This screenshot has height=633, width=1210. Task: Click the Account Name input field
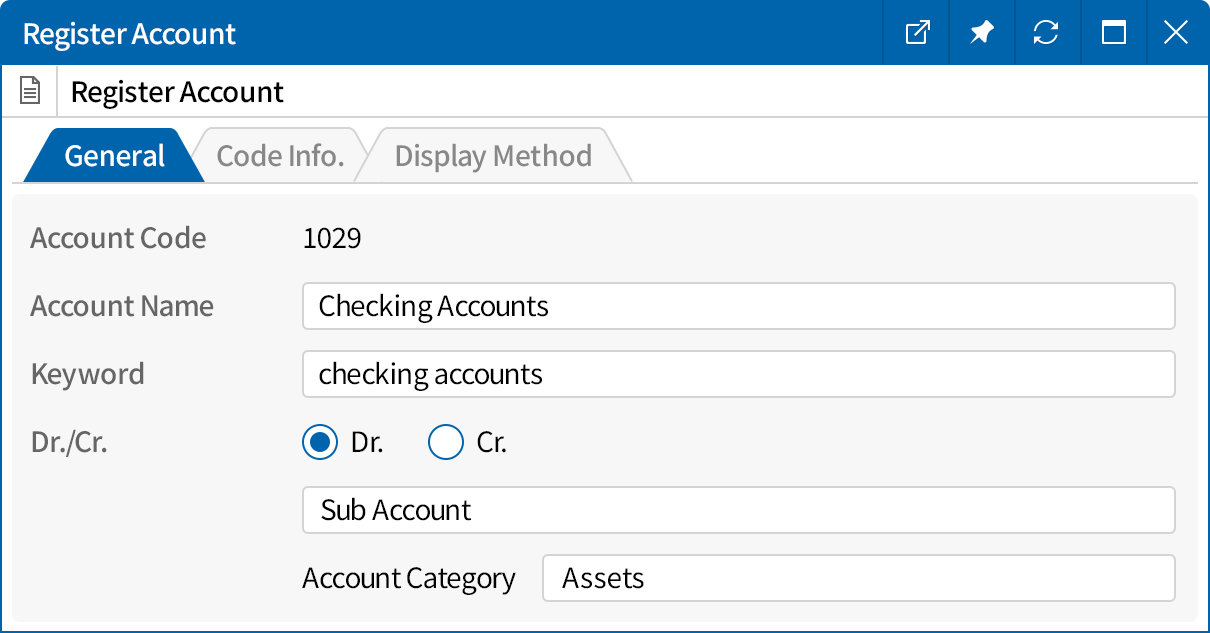click(738, 306)
